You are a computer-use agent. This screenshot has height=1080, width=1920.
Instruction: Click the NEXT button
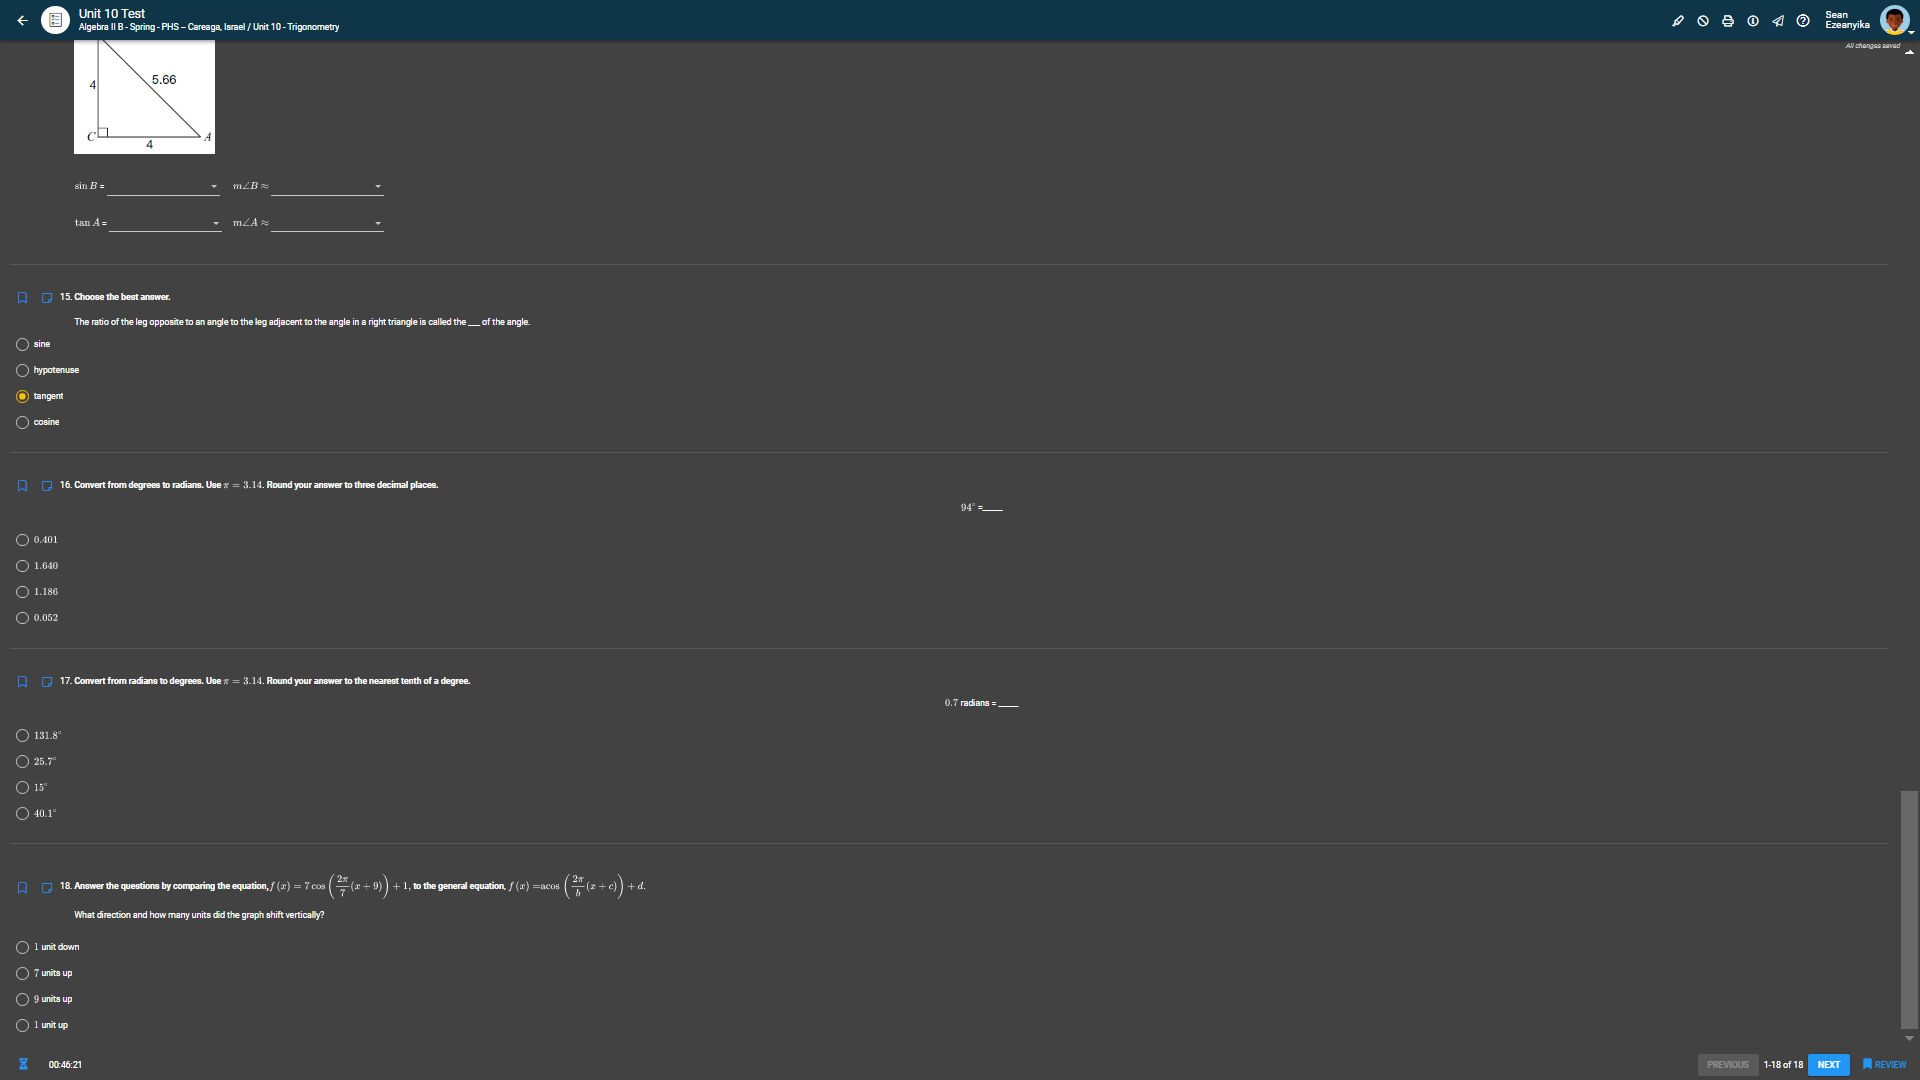pyautogui.click(x=1828, y=1065)
